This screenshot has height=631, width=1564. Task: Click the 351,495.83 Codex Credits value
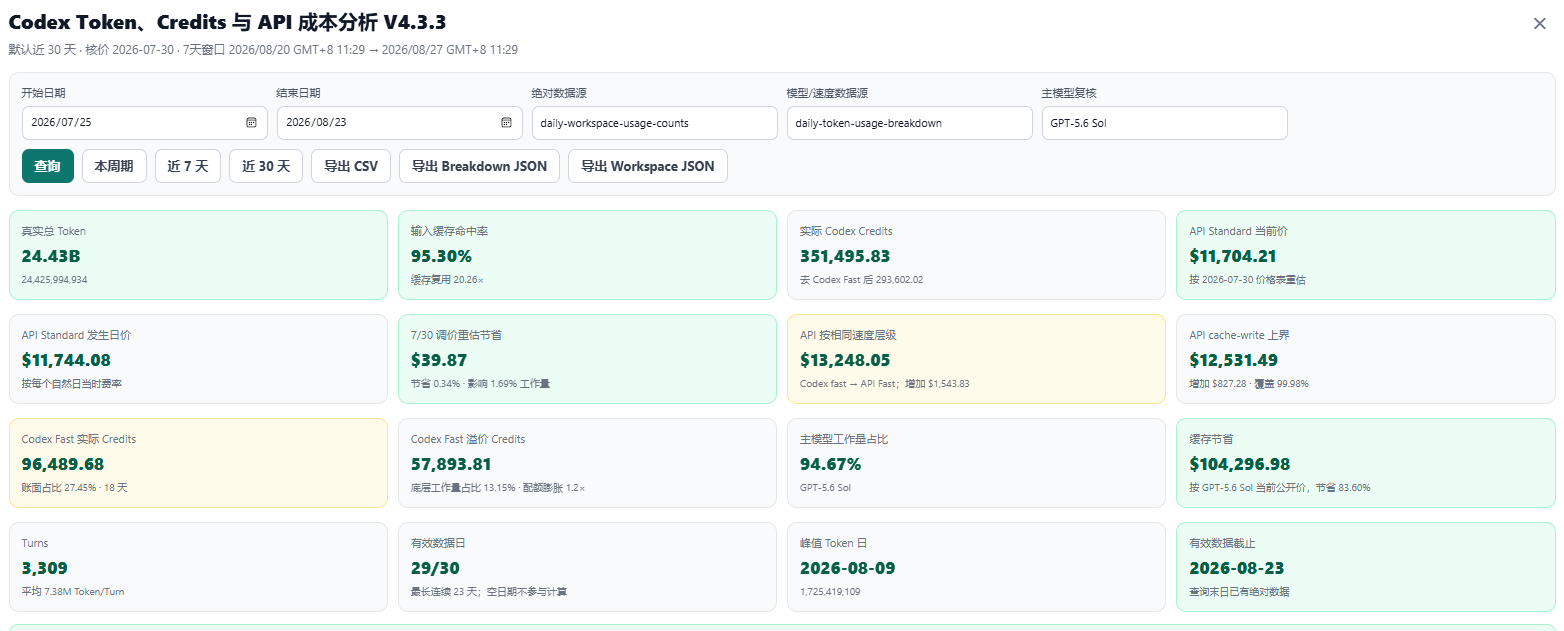coord(845,256)
